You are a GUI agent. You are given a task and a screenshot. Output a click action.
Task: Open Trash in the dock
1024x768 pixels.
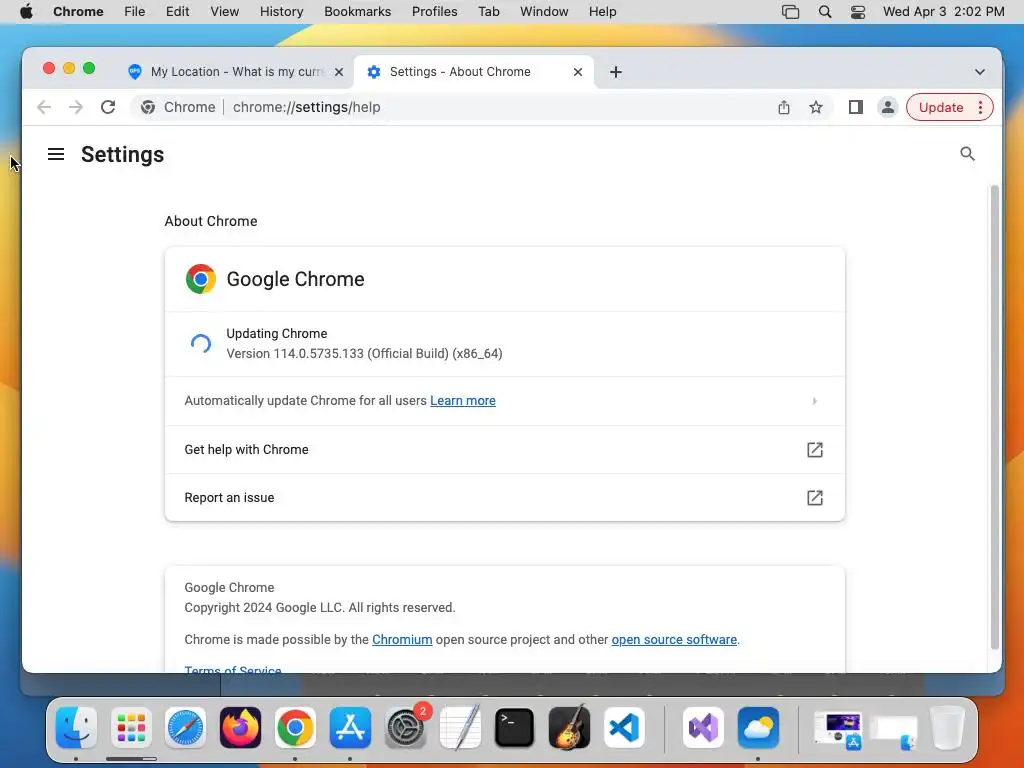(947, 728)
